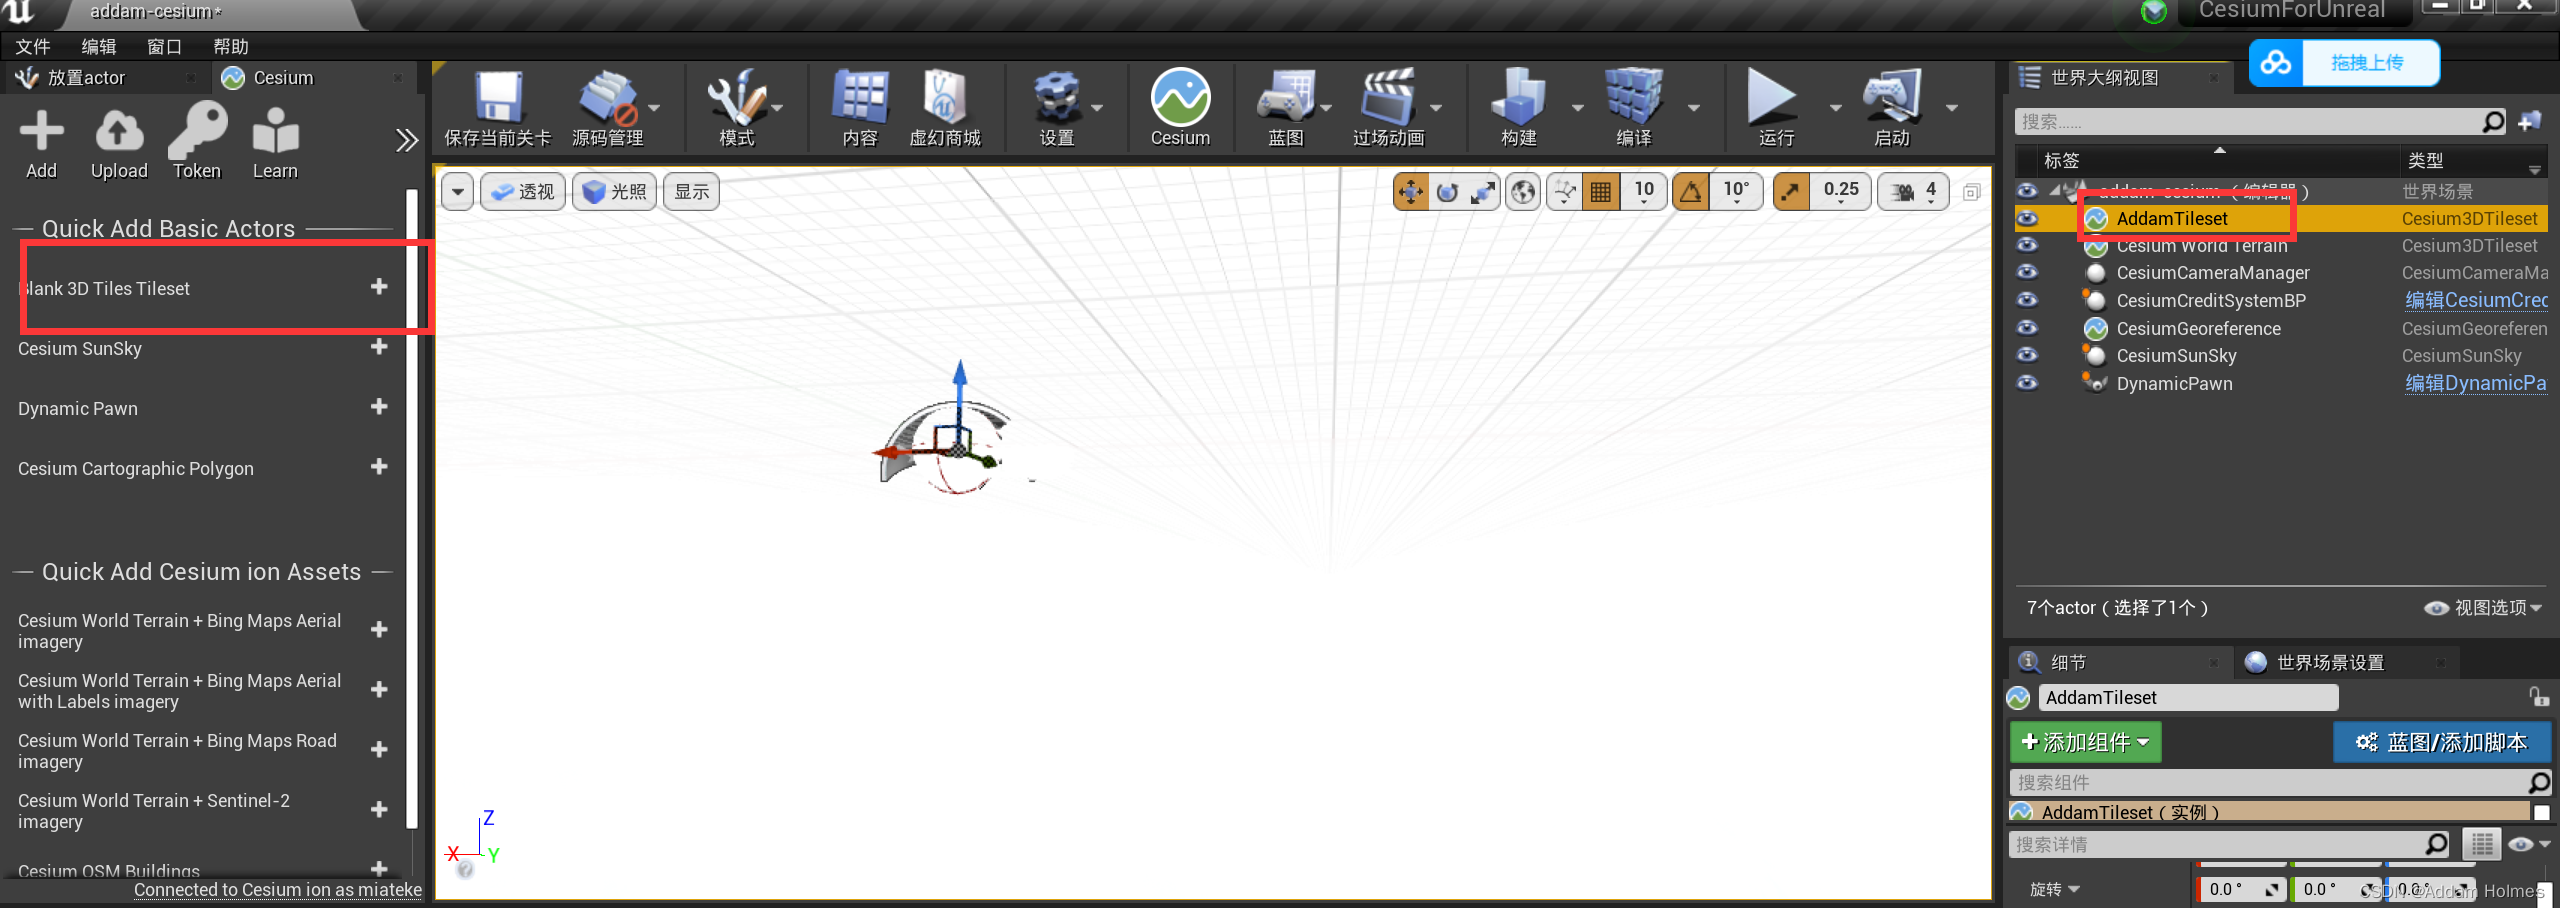Viewport: 2560px width, 908px height.
Task: Open scale snap value 0.25 dropdown
Action: pos(1840,191)
